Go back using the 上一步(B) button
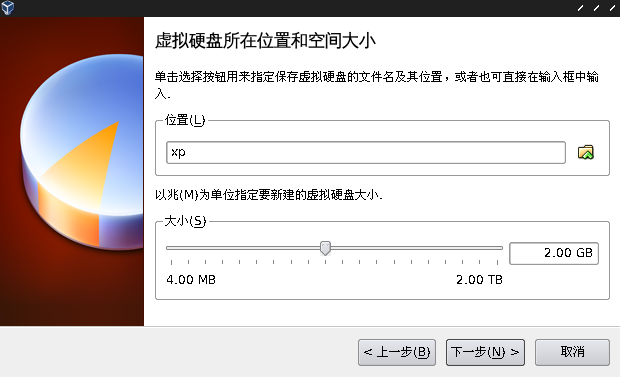The image size is (620, 377). tap(397, 352)
